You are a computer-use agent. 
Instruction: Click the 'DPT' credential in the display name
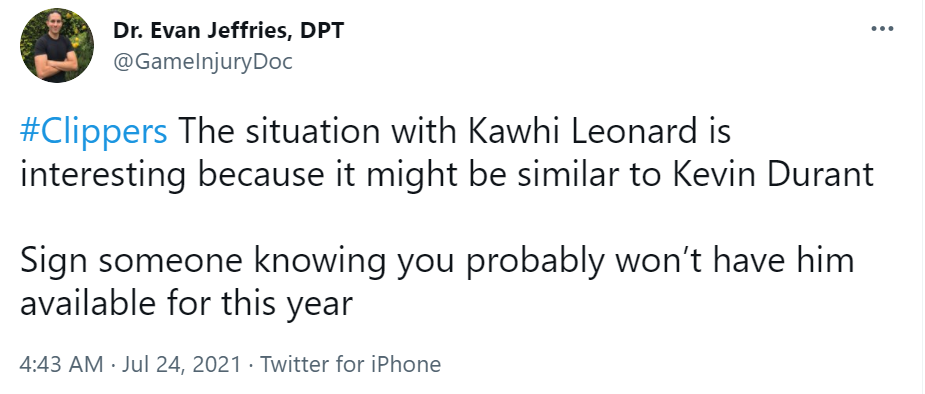[322, 31]
